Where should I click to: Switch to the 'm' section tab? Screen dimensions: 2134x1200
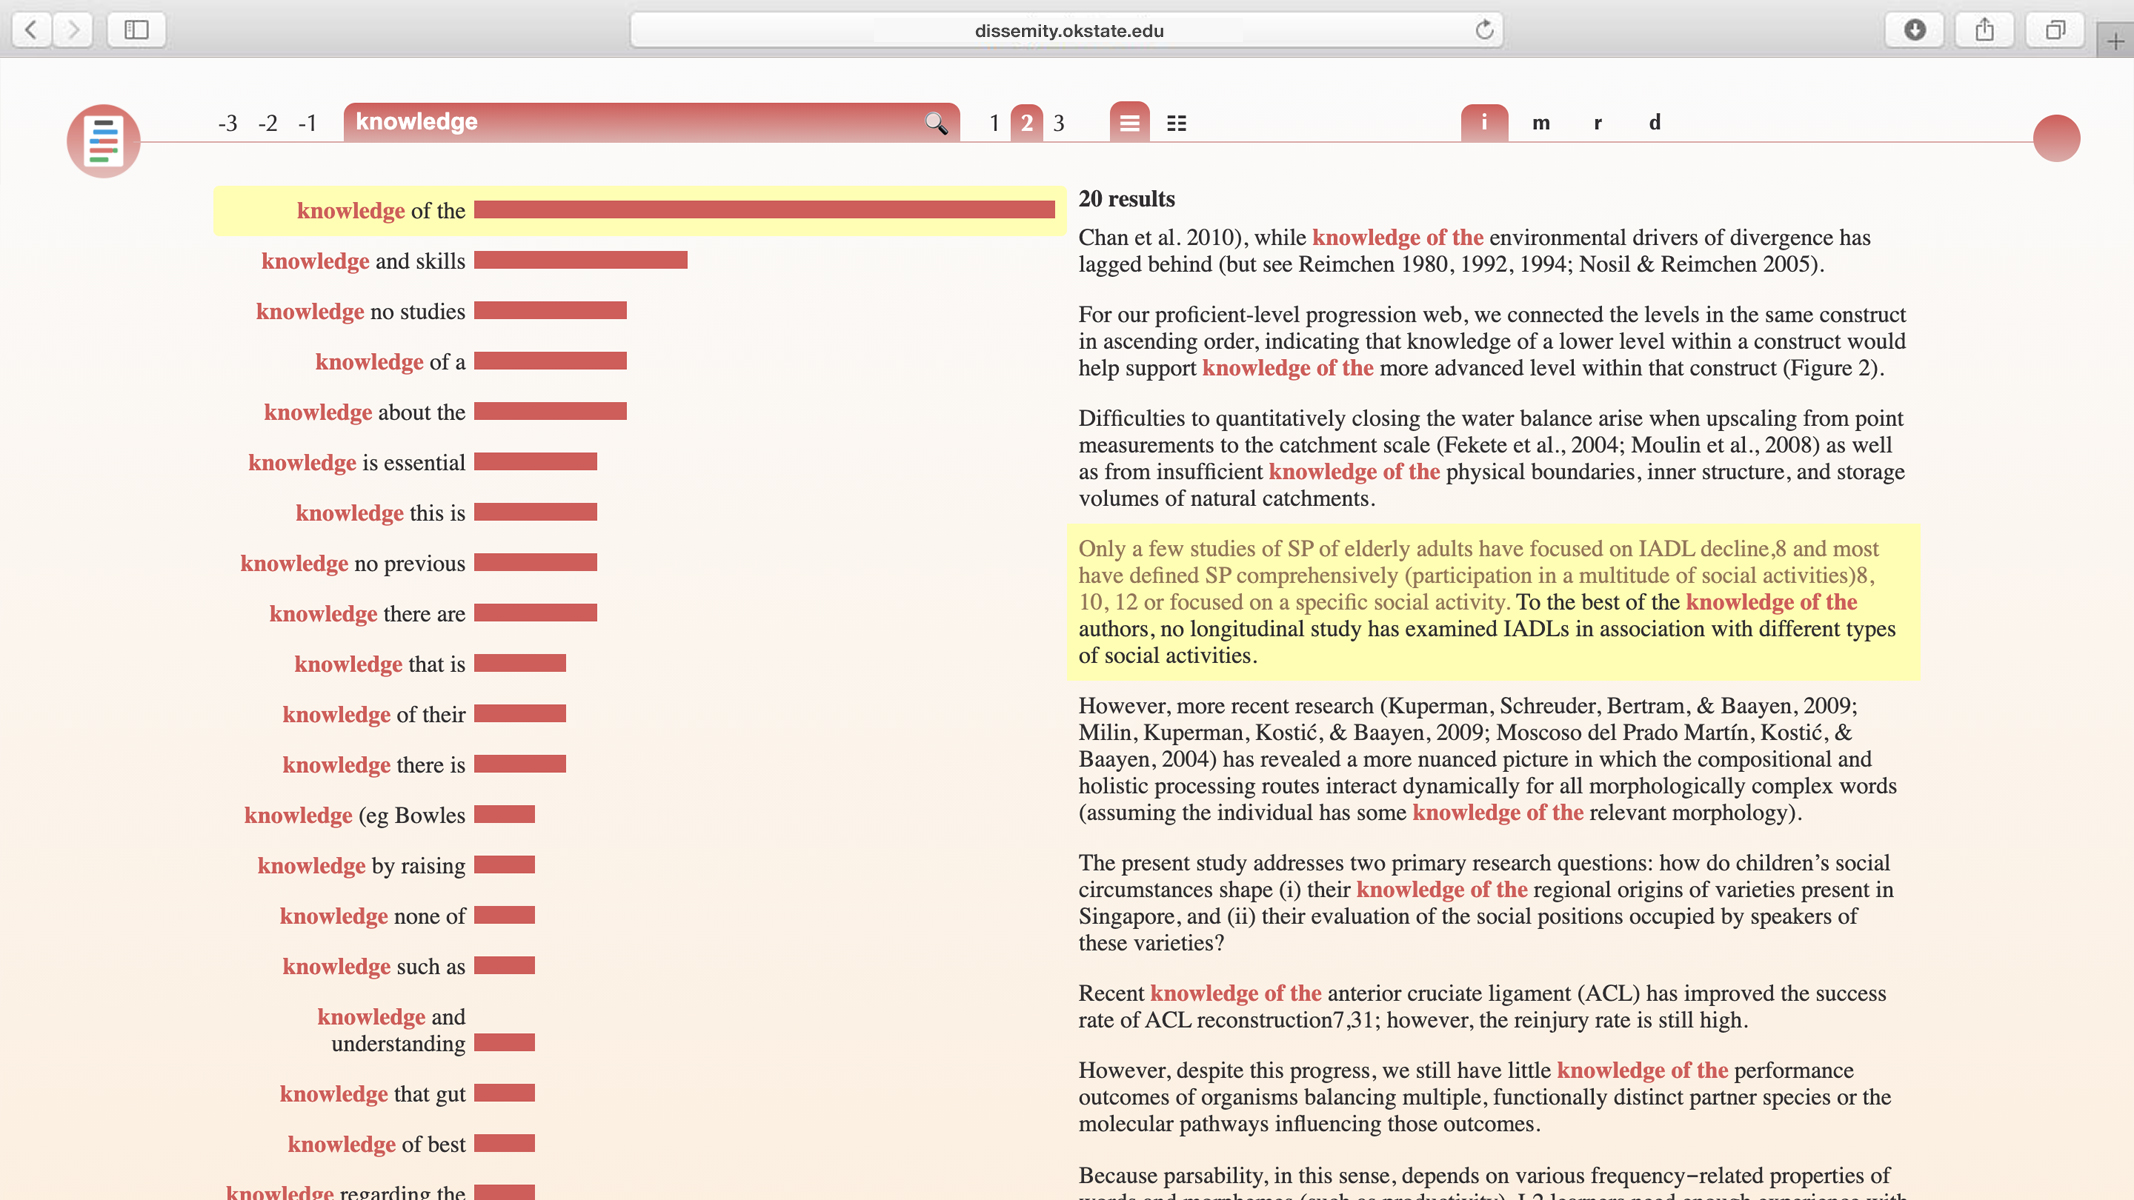[1541, 123]
